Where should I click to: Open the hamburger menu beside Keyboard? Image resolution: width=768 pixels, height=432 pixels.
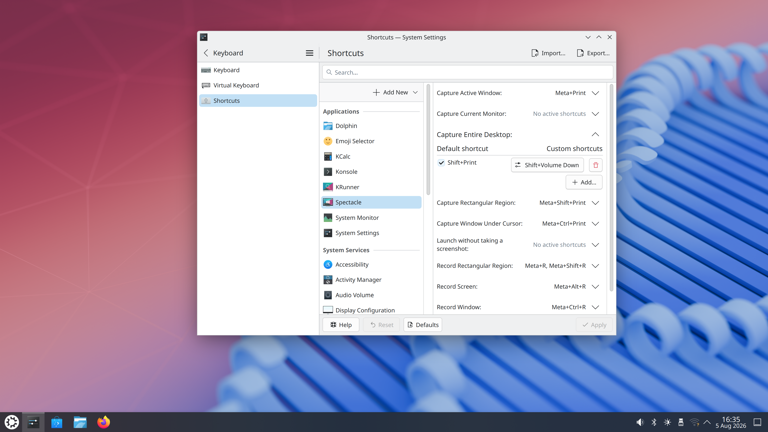pyautogui.click(x=310, y=53)
